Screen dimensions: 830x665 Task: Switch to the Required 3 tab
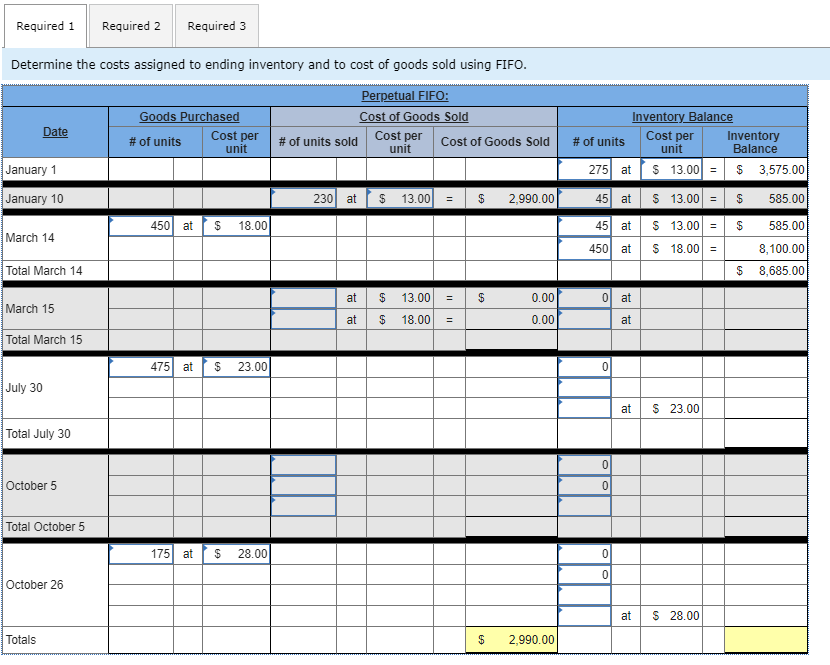(x=216, y=26)
